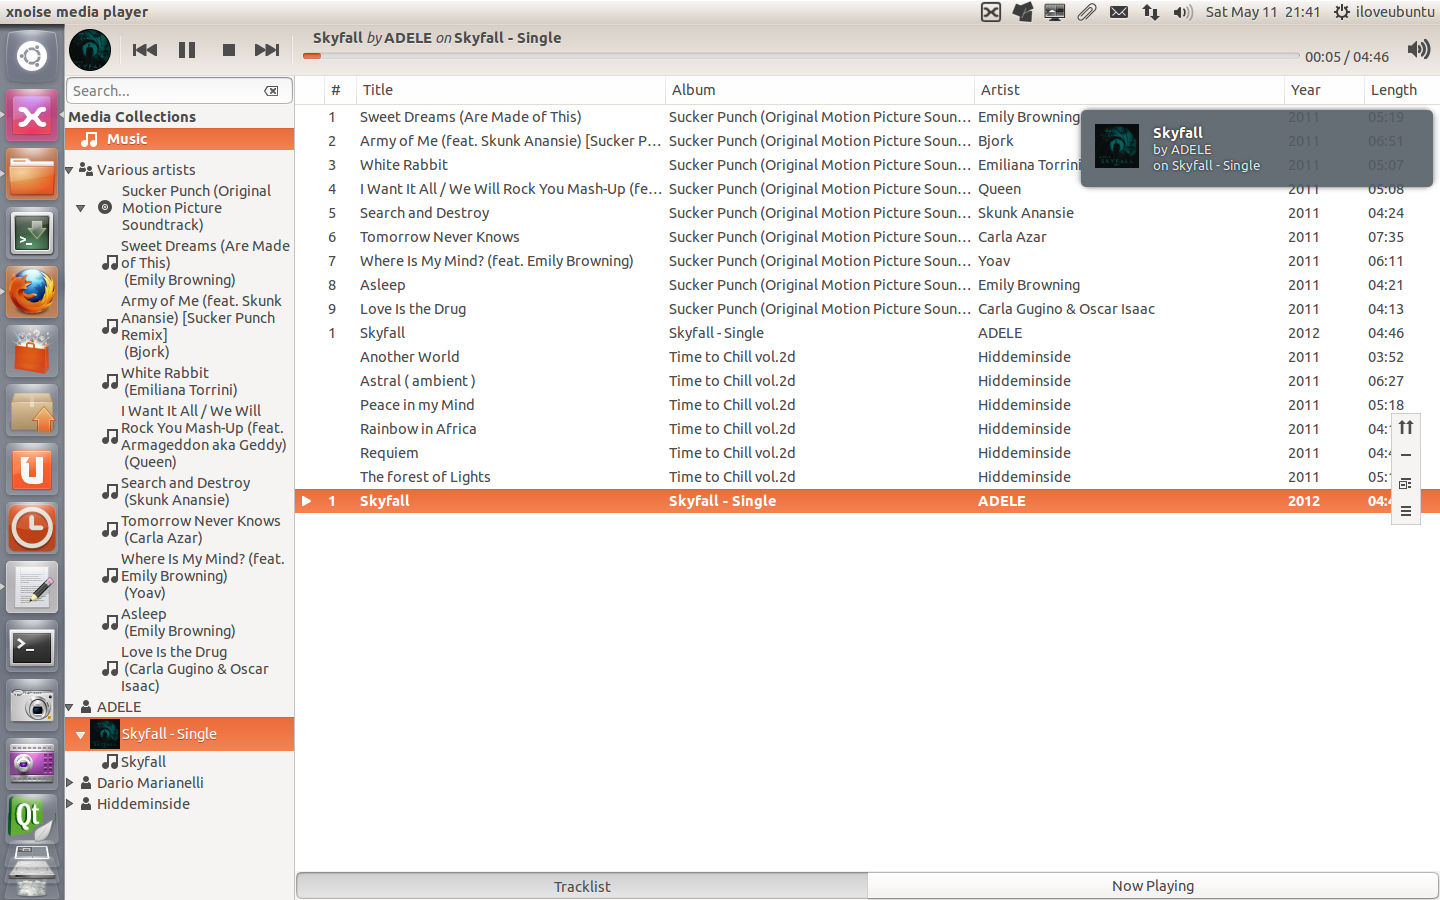Open the text editor from launcher
1440x900 pixels.
[x=32, y=588]
